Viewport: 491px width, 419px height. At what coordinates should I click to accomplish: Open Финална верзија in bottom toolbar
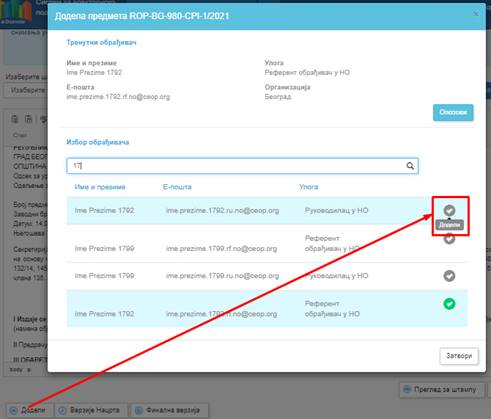click(x=169, y=410)
